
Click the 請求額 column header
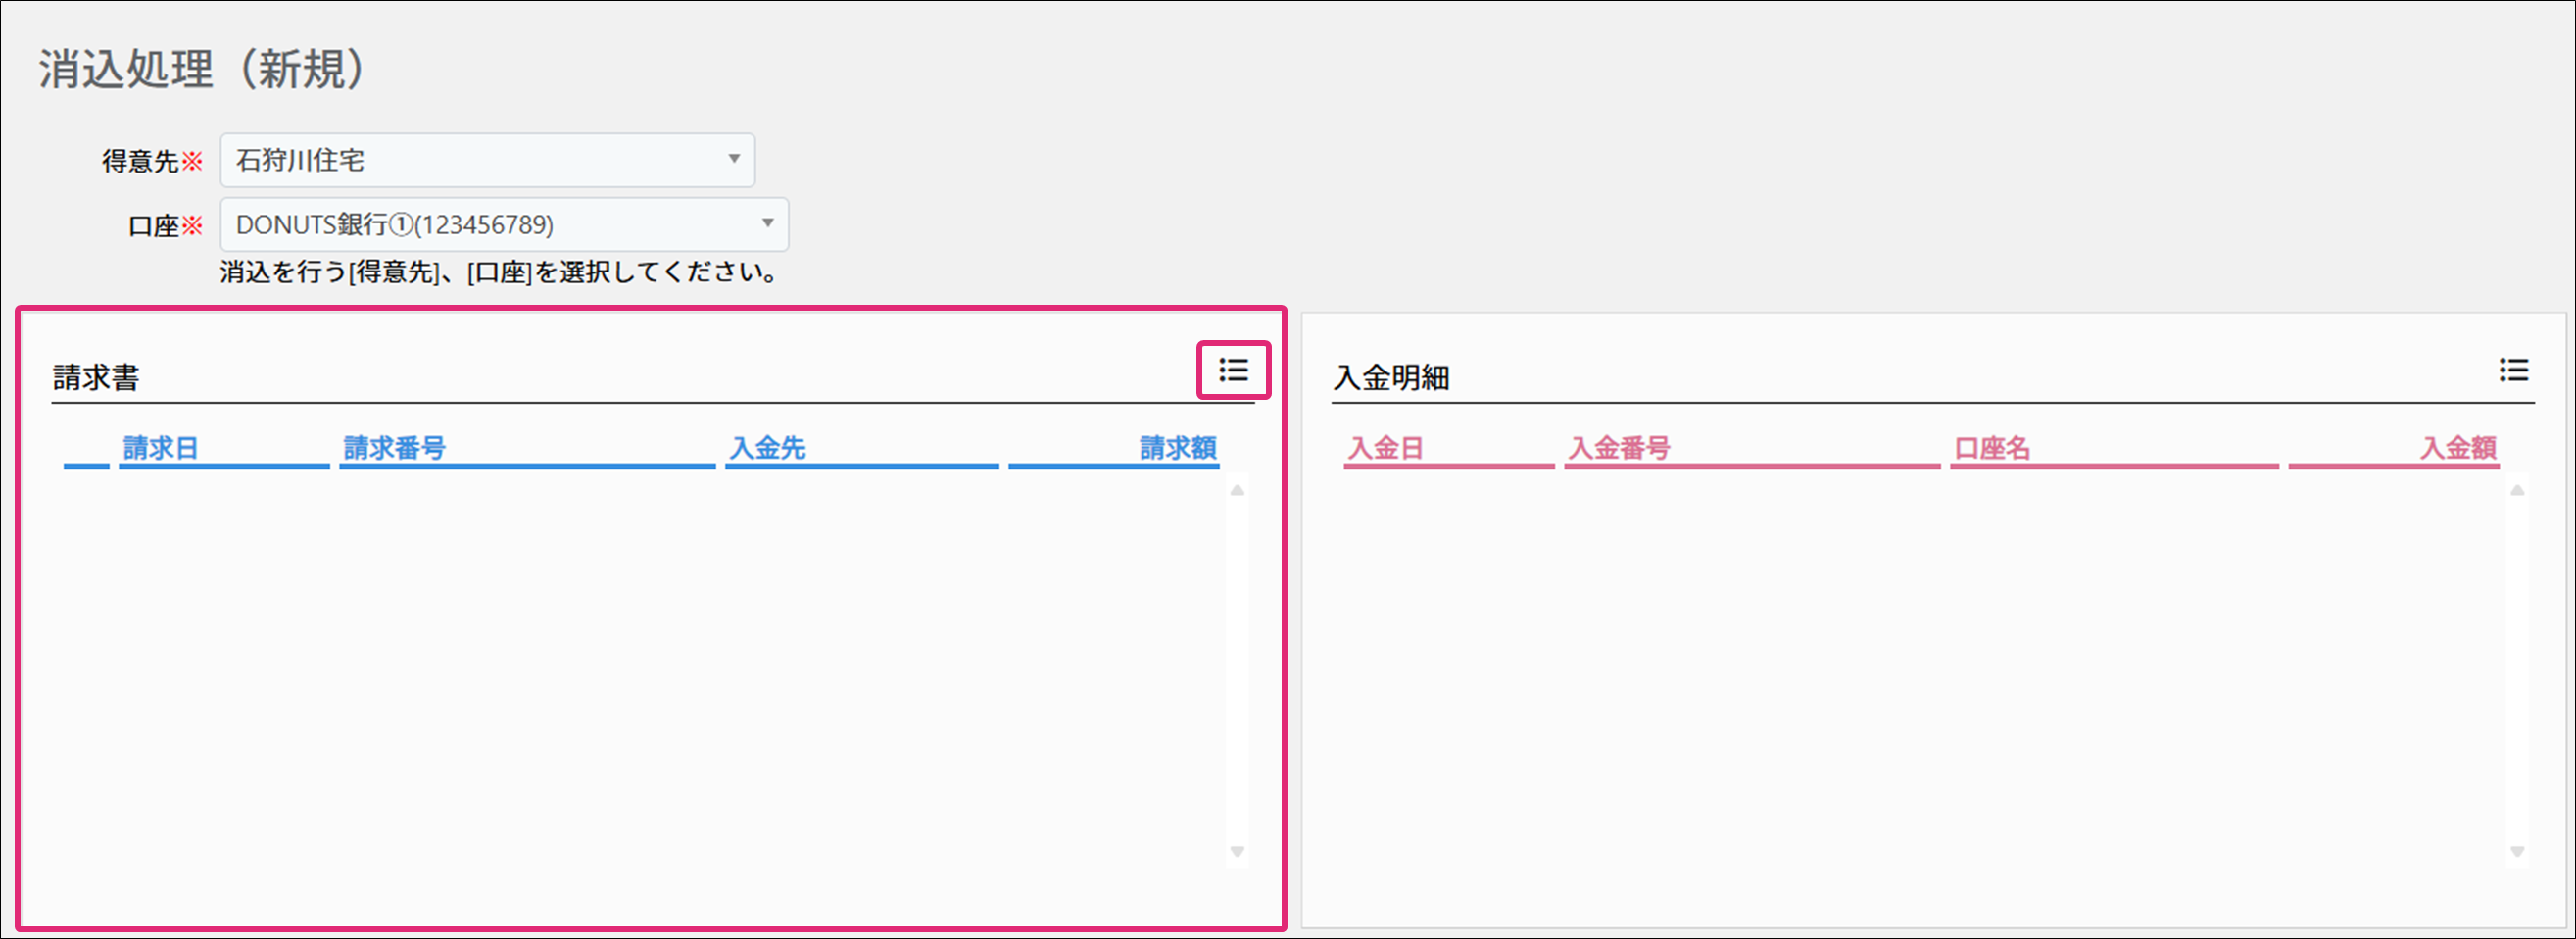[1178, 448]
